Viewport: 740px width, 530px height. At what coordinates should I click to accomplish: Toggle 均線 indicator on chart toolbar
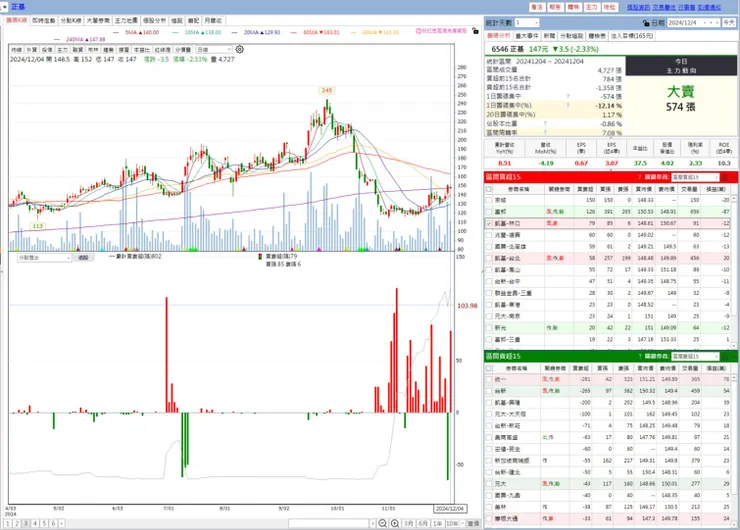17,50
